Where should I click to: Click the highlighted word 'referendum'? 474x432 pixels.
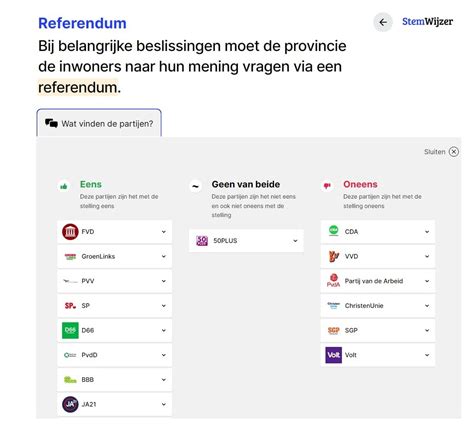click(78, 87)
